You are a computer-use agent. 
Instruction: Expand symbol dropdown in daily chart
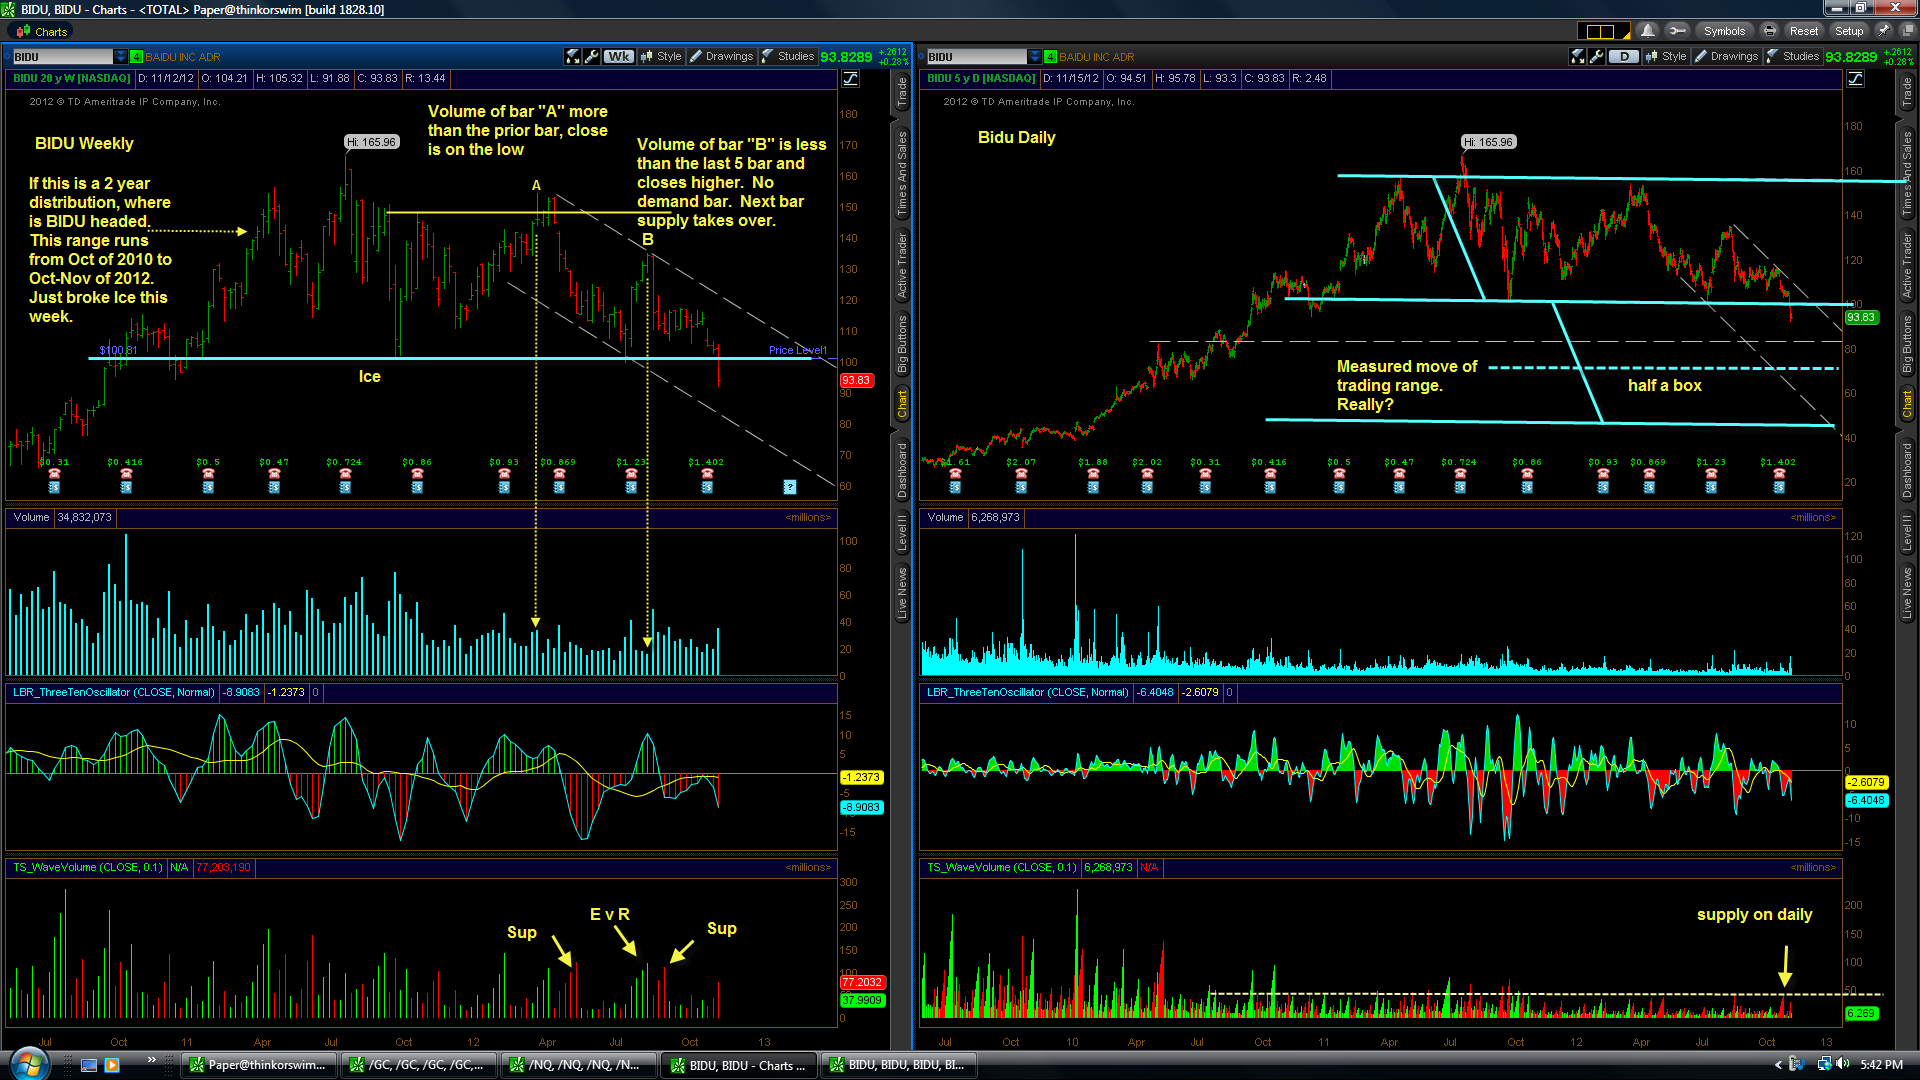(1035, 57)
